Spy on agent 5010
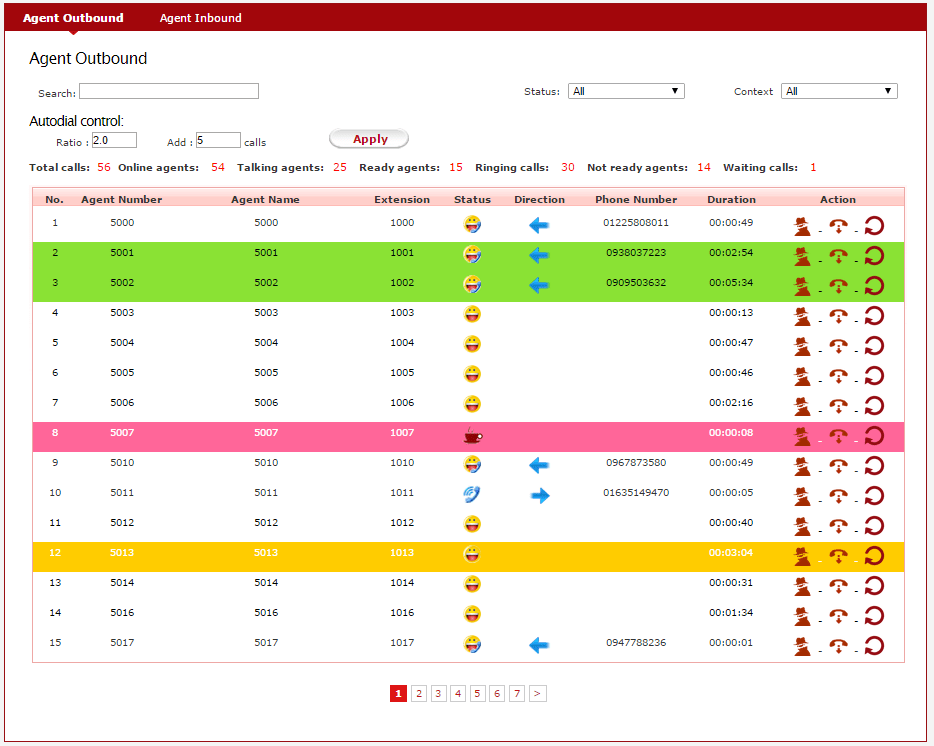The width and height of the screenshot is (934, 746). click(802, 467)
